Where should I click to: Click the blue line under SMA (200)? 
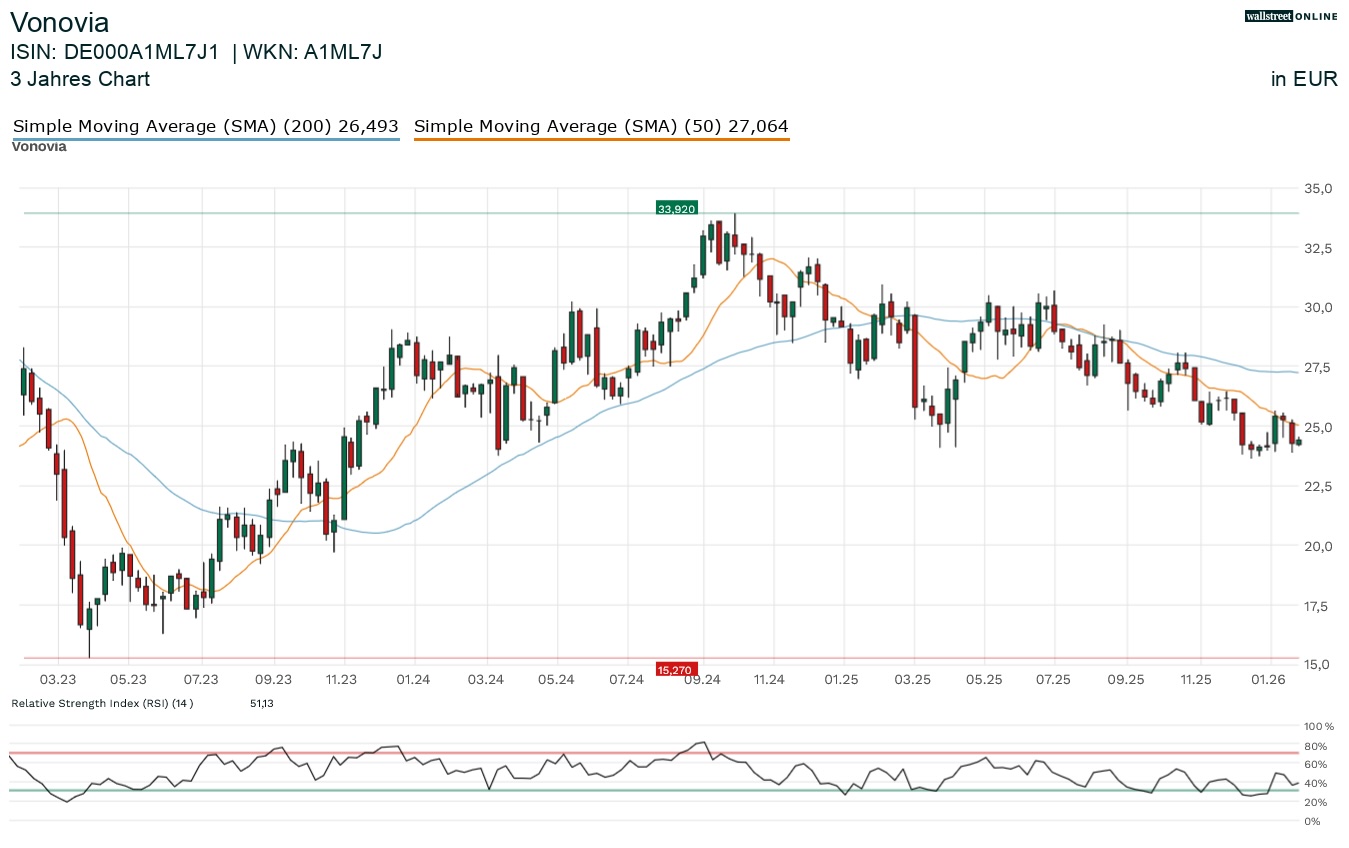point(205,139)
